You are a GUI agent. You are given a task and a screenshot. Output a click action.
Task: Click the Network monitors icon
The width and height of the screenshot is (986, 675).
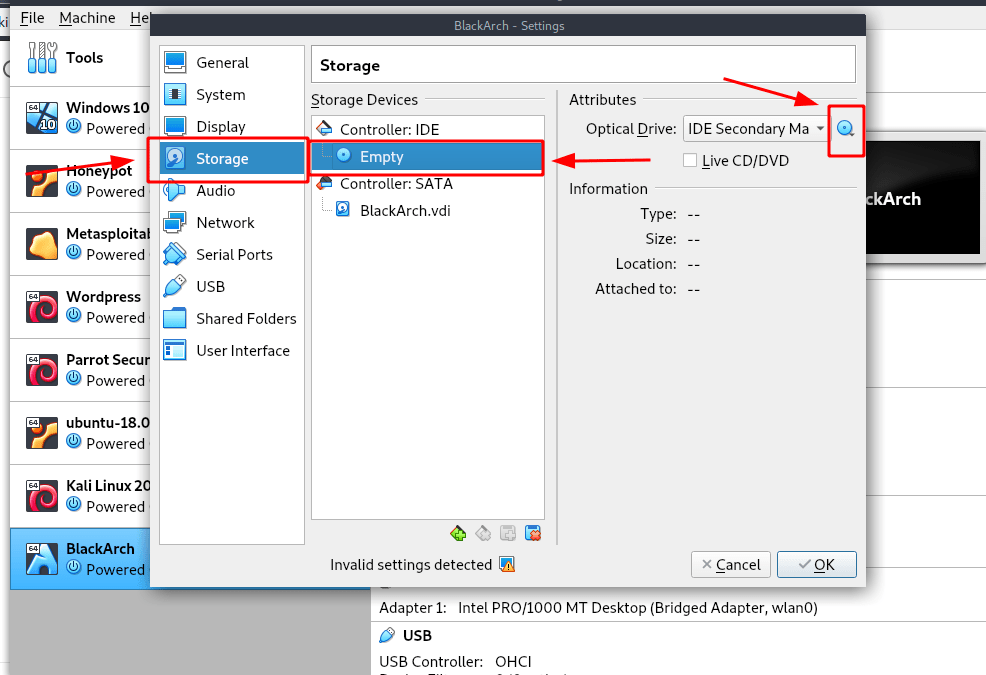point(175,223)
